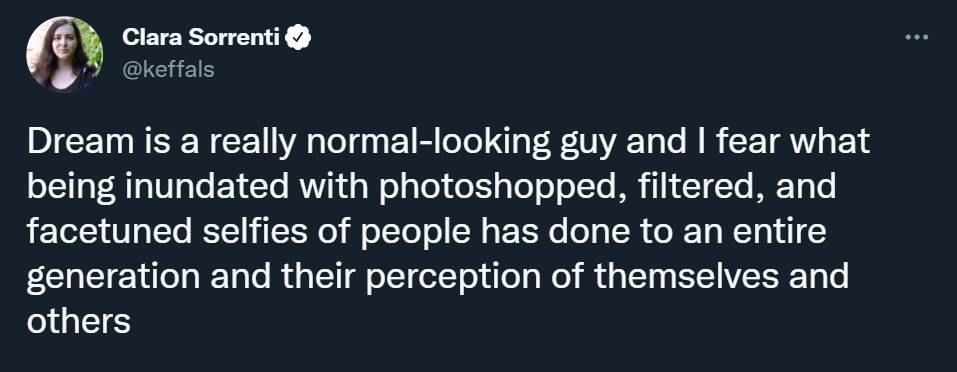The image size is (957, 372).
Task: Click the word 'themselves' in the tweet
Action: [687, 277]
